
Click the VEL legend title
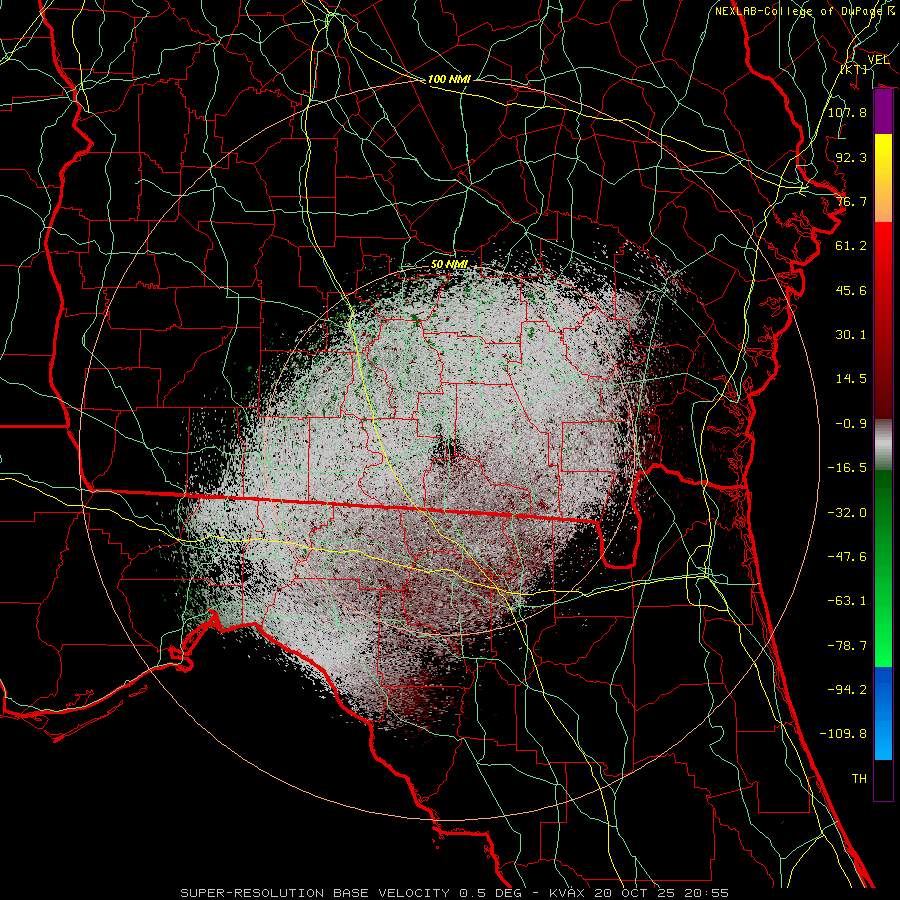pyautogui.click(x=878, y=60)
